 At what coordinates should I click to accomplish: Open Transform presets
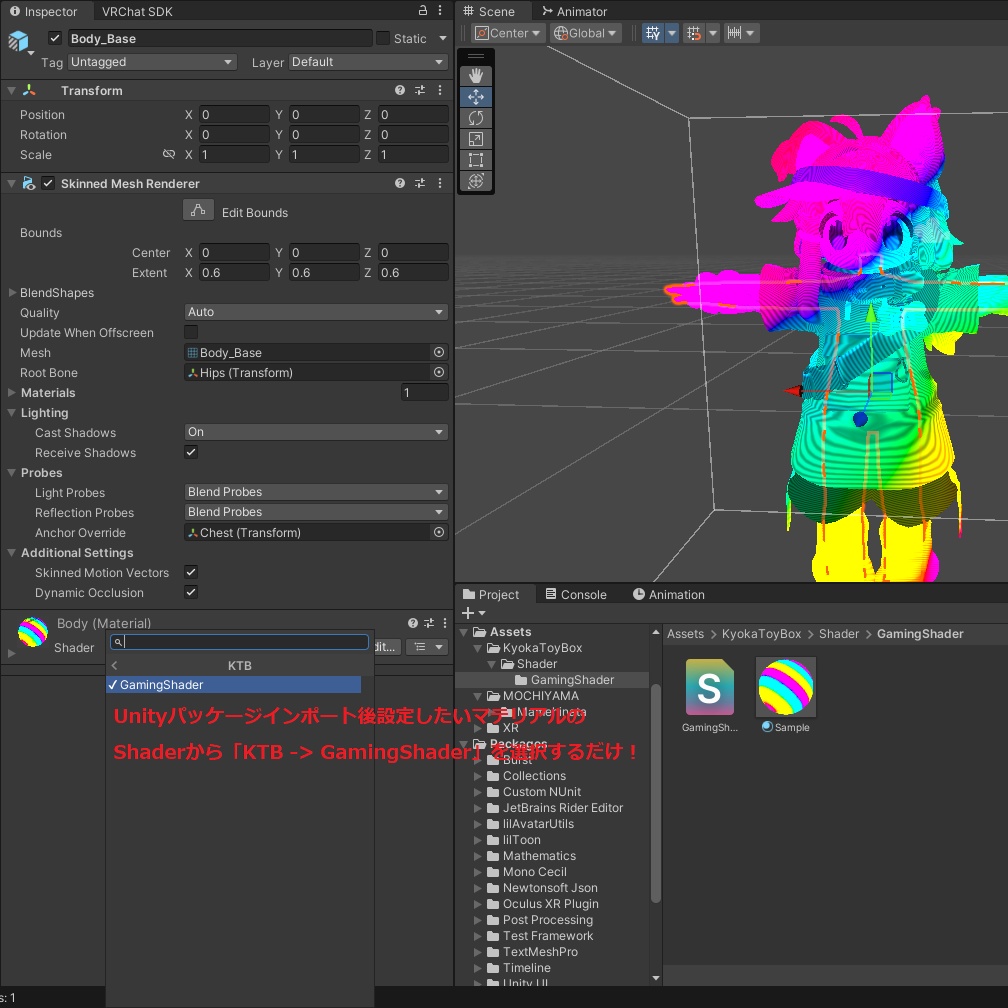pos(420,91)
